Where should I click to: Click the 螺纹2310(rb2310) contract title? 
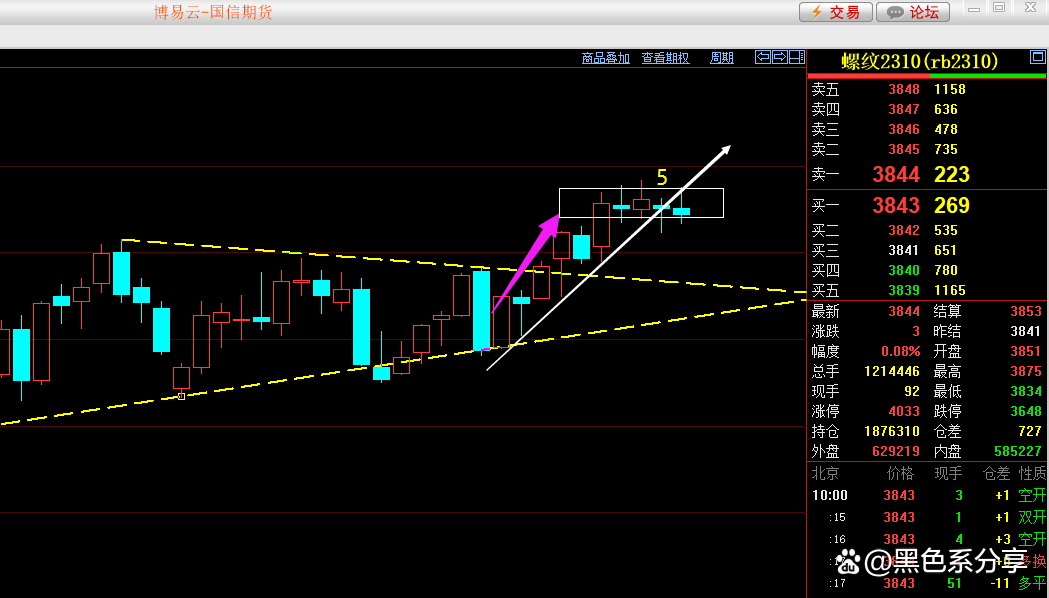919,62
